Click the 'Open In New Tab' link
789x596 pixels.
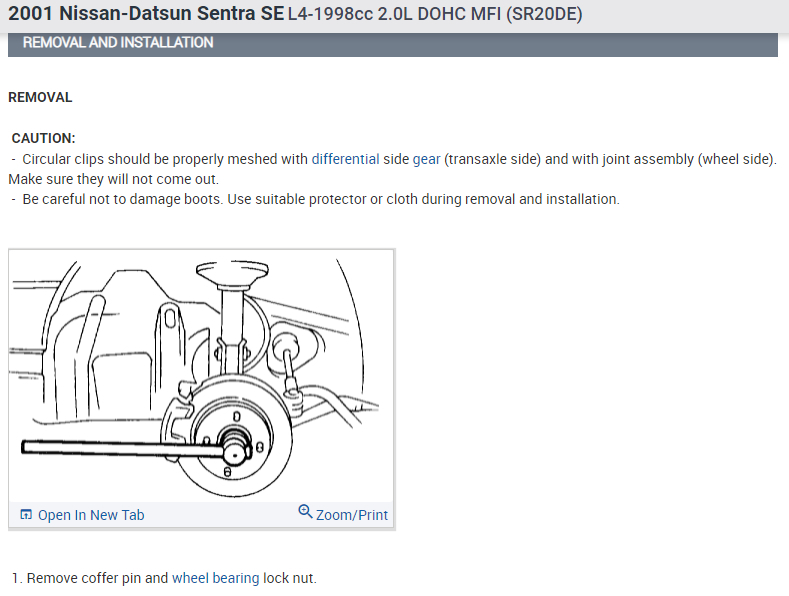pyautogui.click(x=91, y=515)
